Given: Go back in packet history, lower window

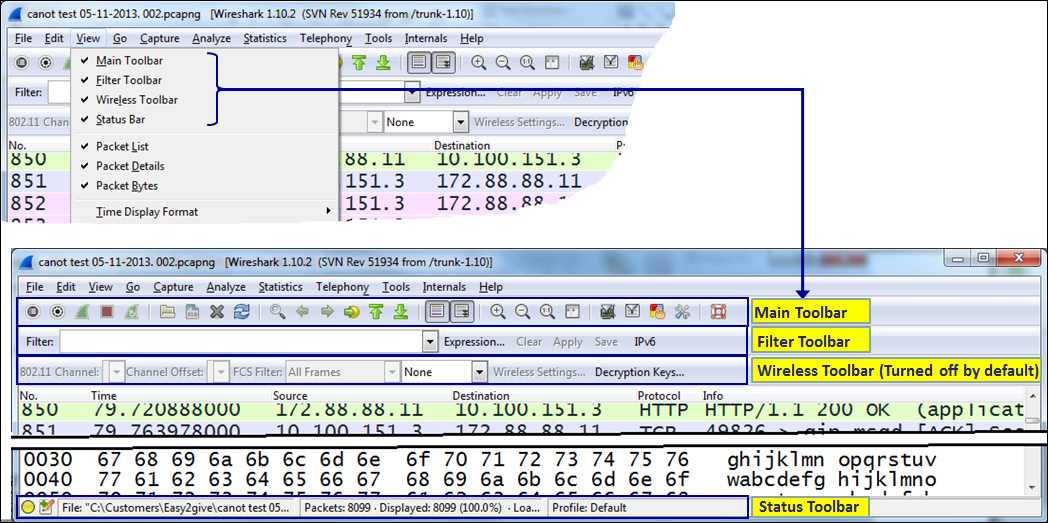Looking at the screenshot, I should [302, 311].
